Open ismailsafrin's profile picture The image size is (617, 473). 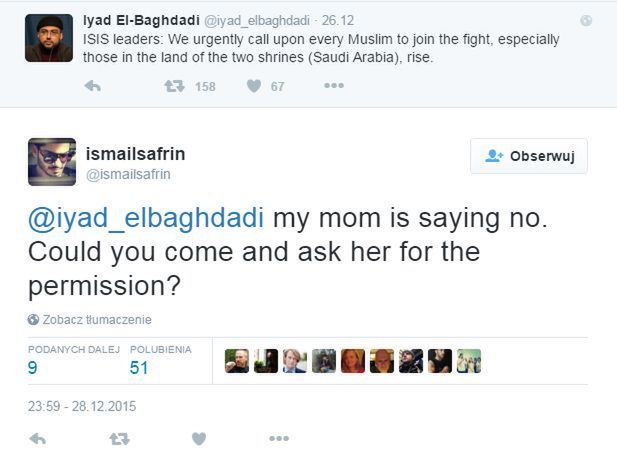[52, 162]
